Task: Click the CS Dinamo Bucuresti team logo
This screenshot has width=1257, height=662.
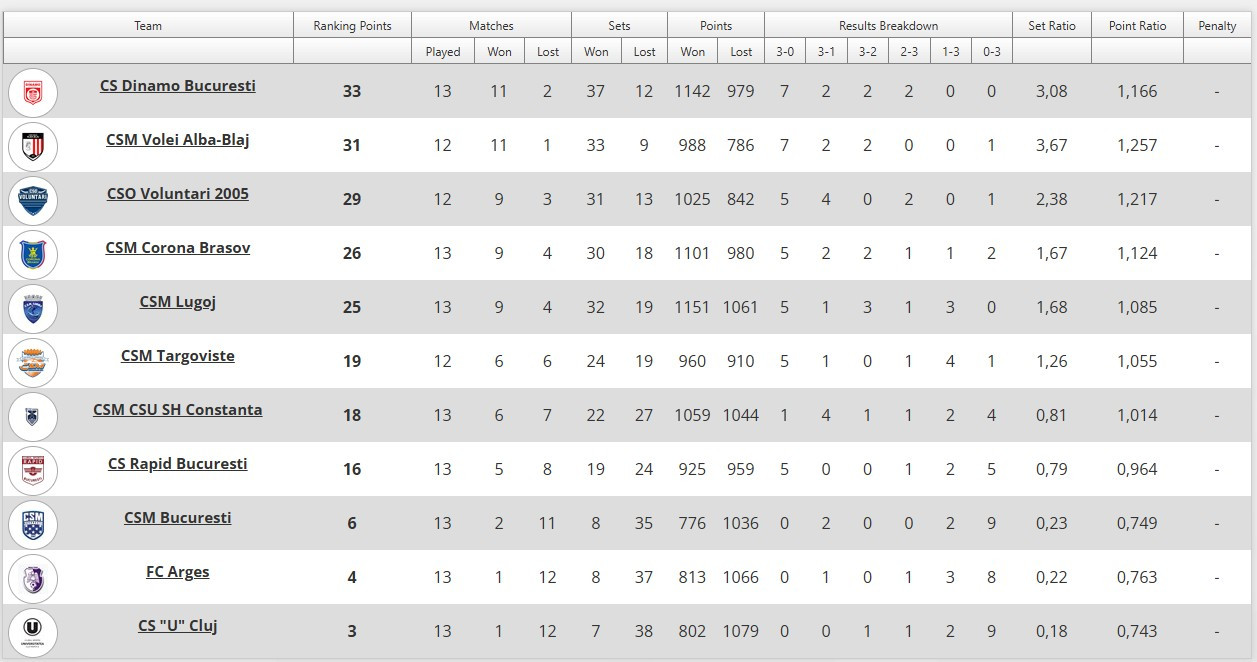Action: 33,92
